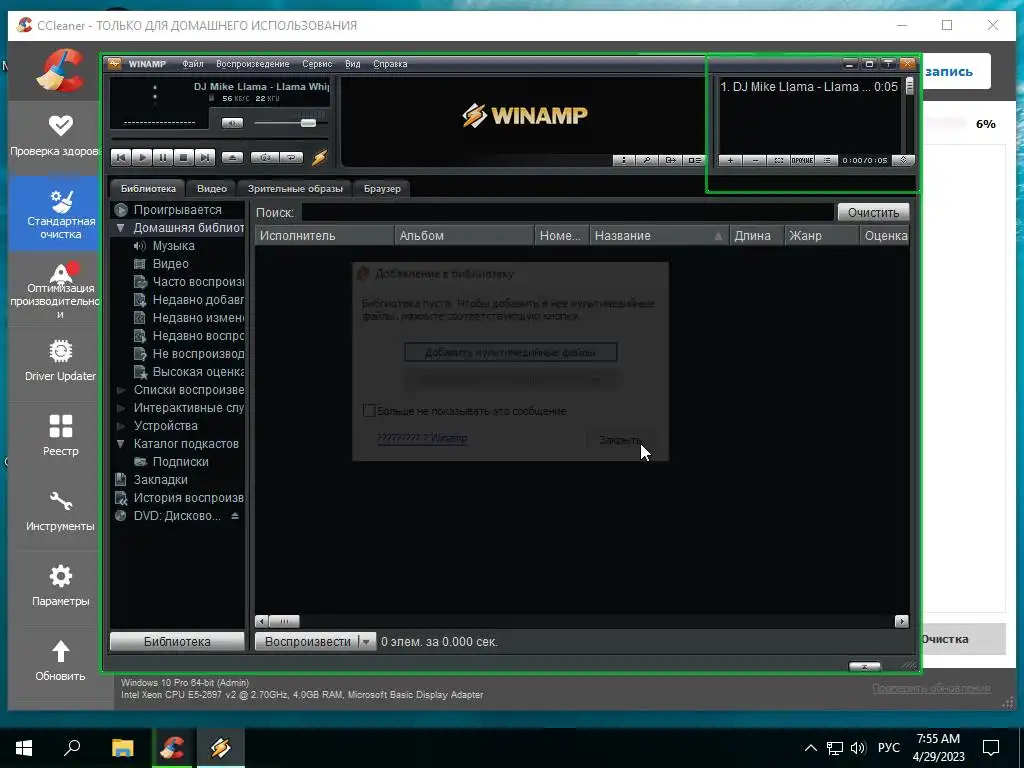Open the Файл menu in Winamp

193,64
